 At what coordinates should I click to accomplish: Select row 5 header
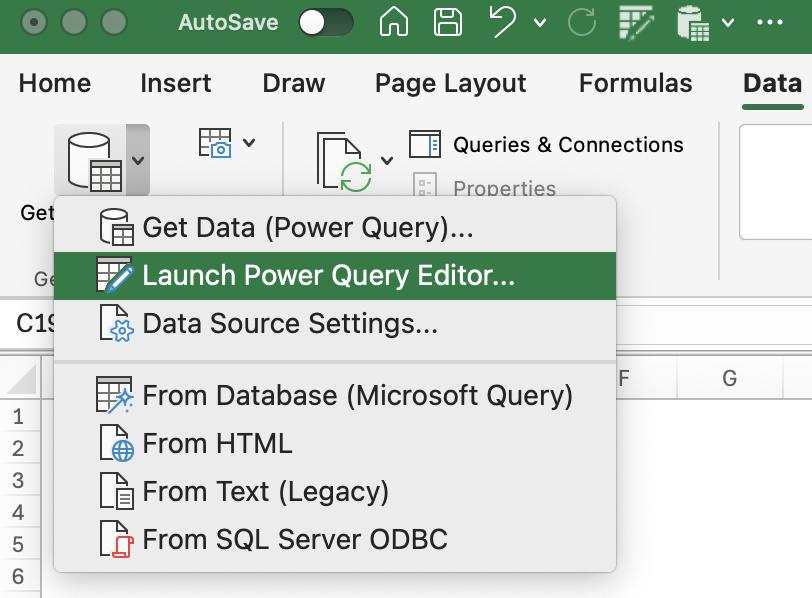(20, 545)
